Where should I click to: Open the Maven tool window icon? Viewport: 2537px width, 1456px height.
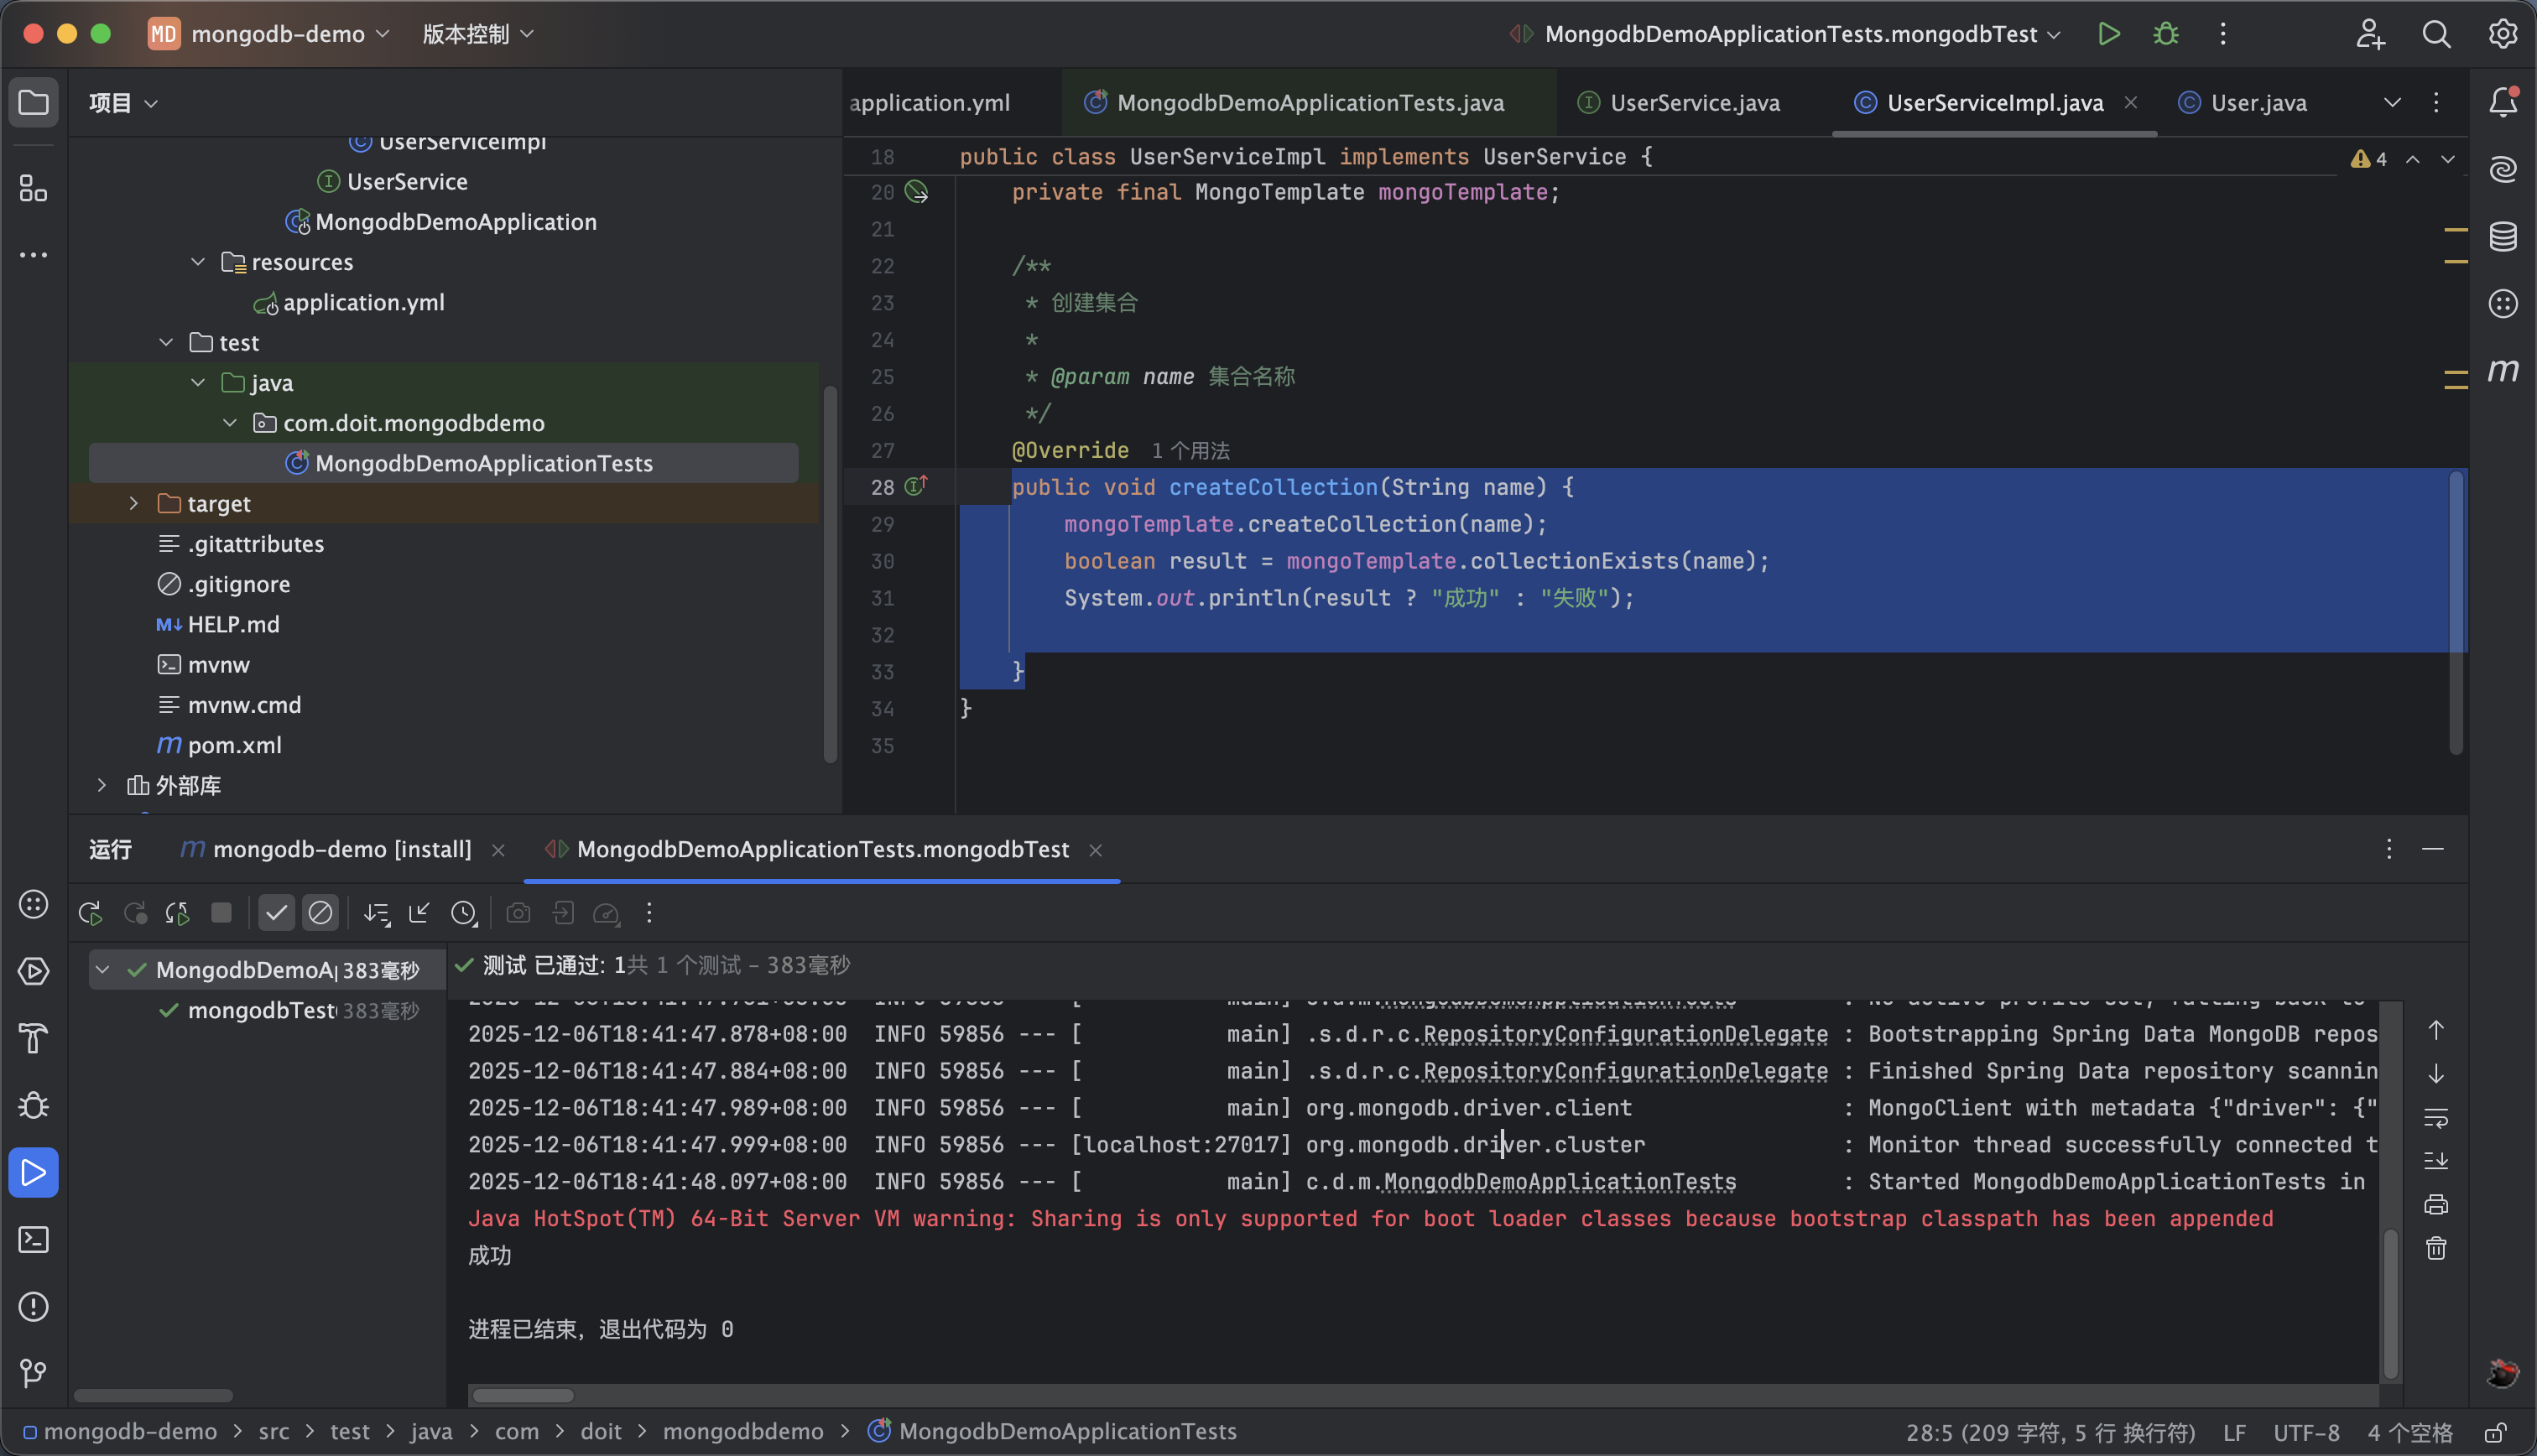tap(2502, 371)
